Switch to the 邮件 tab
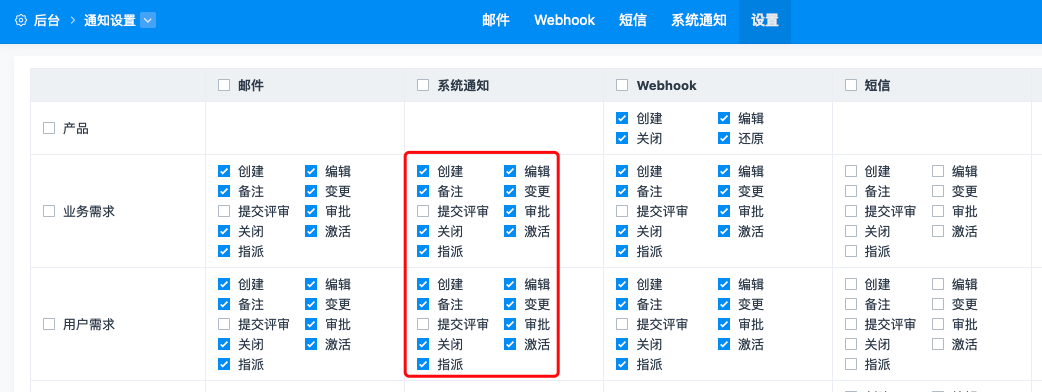This screenshot has height=392, width=1042. point(496,21)
